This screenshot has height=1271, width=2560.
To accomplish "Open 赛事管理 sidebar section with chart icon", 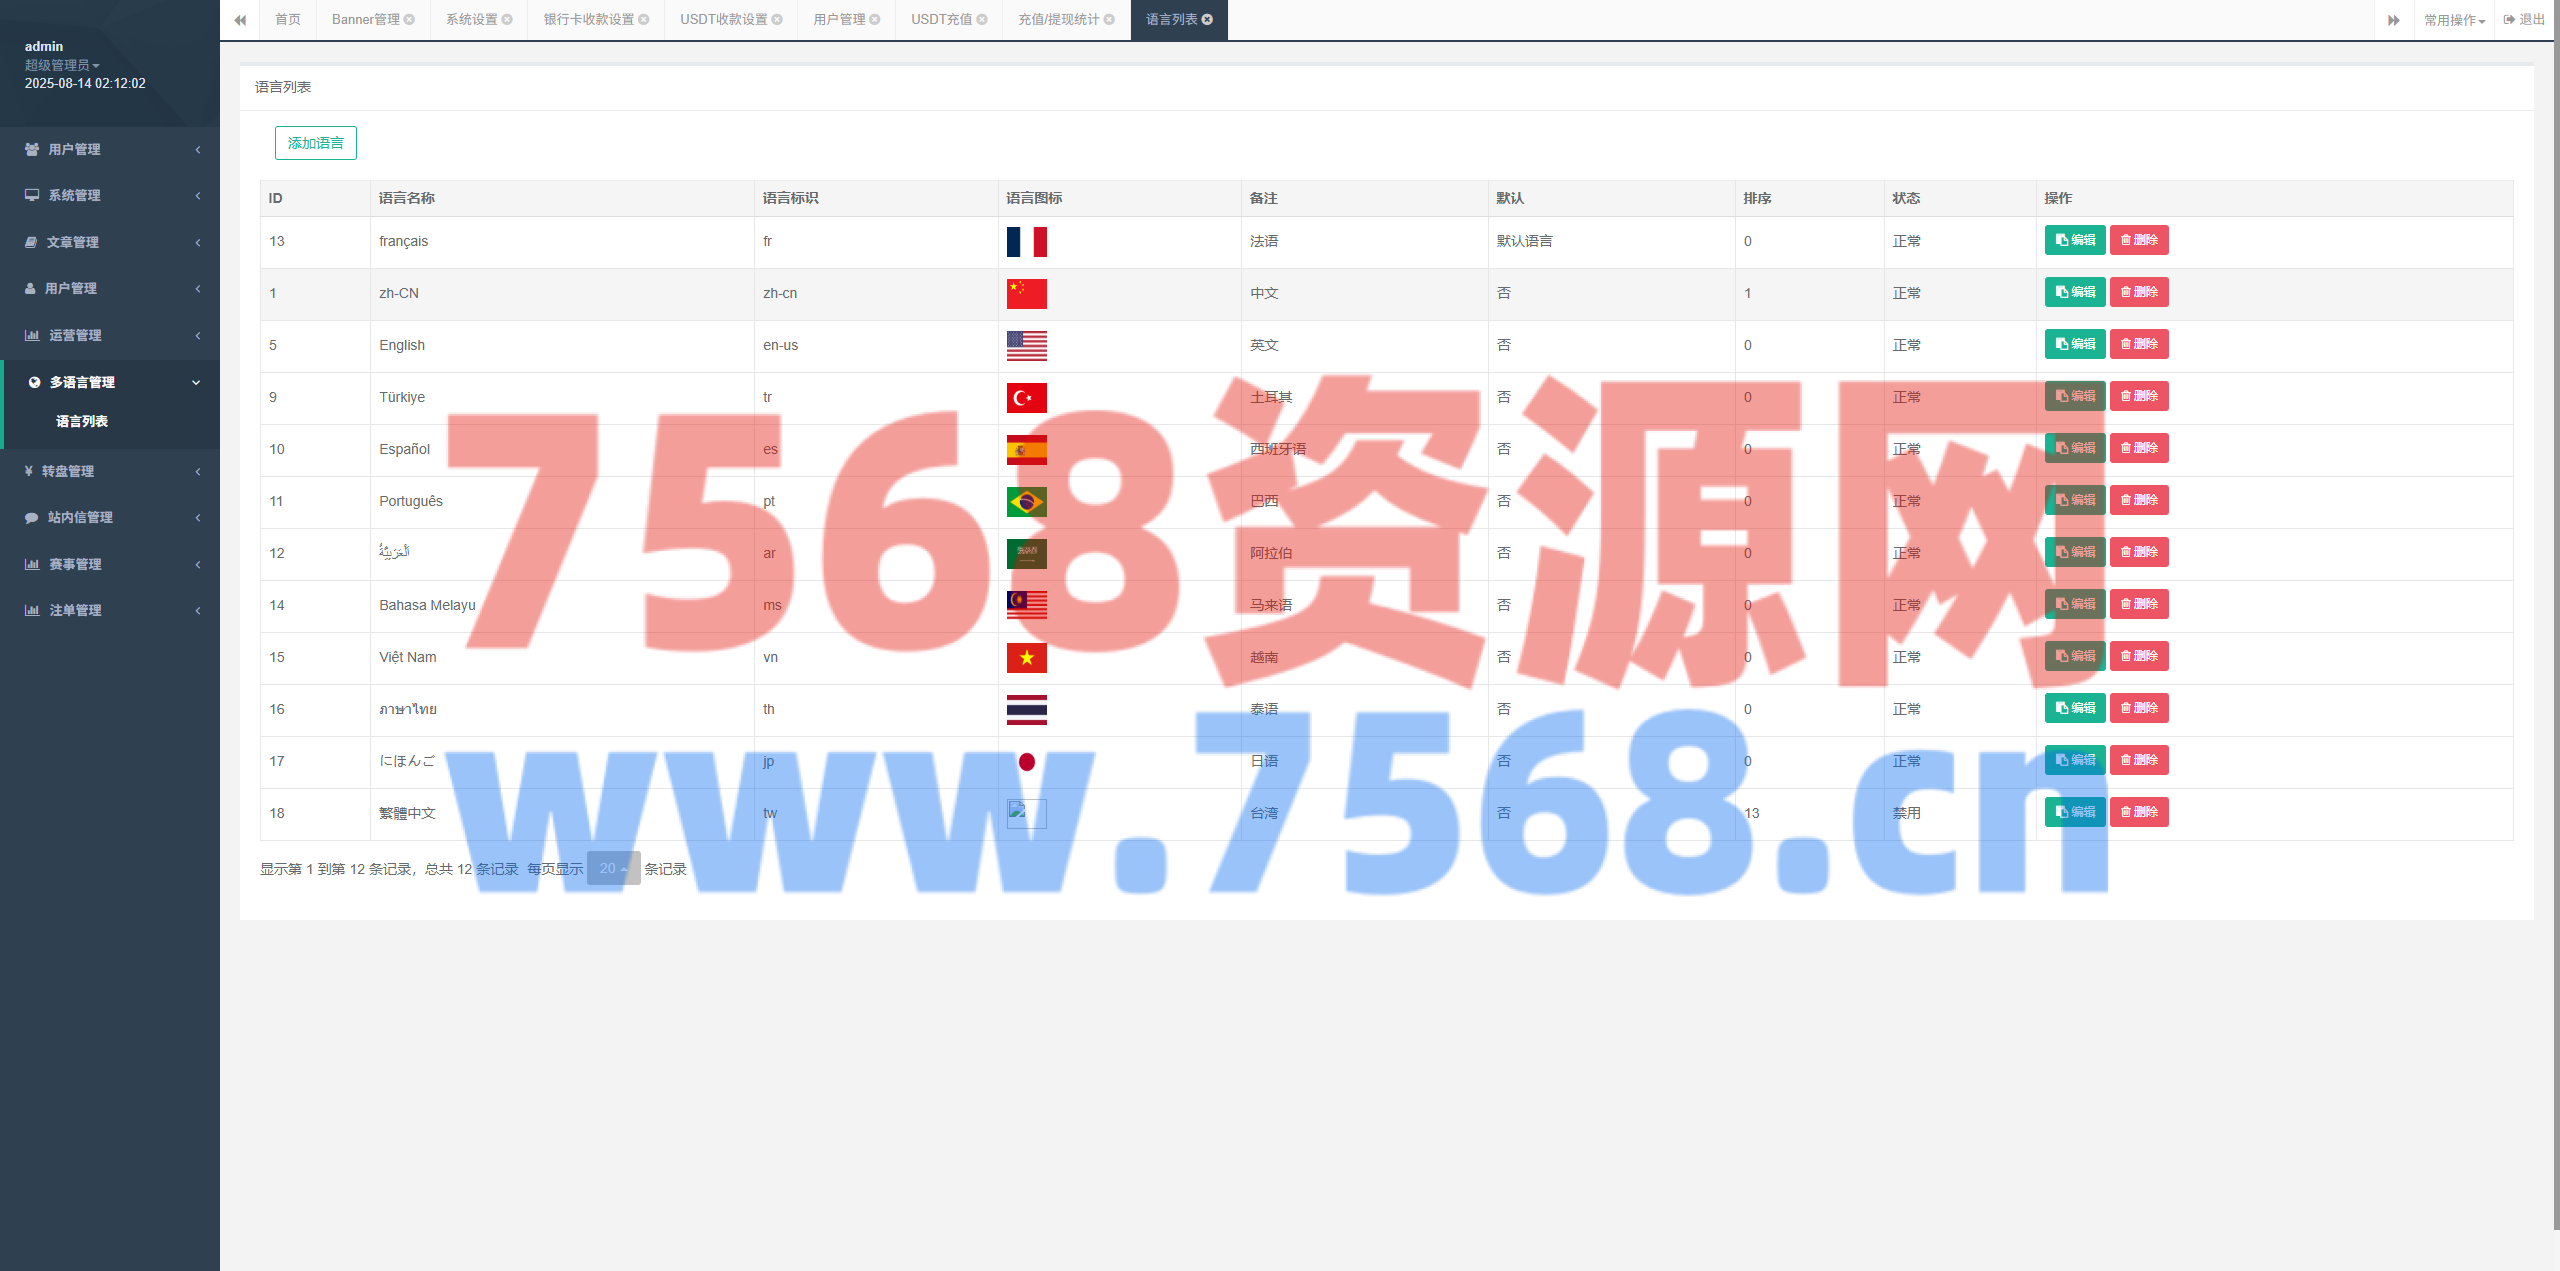I will (x=75, y=564).
